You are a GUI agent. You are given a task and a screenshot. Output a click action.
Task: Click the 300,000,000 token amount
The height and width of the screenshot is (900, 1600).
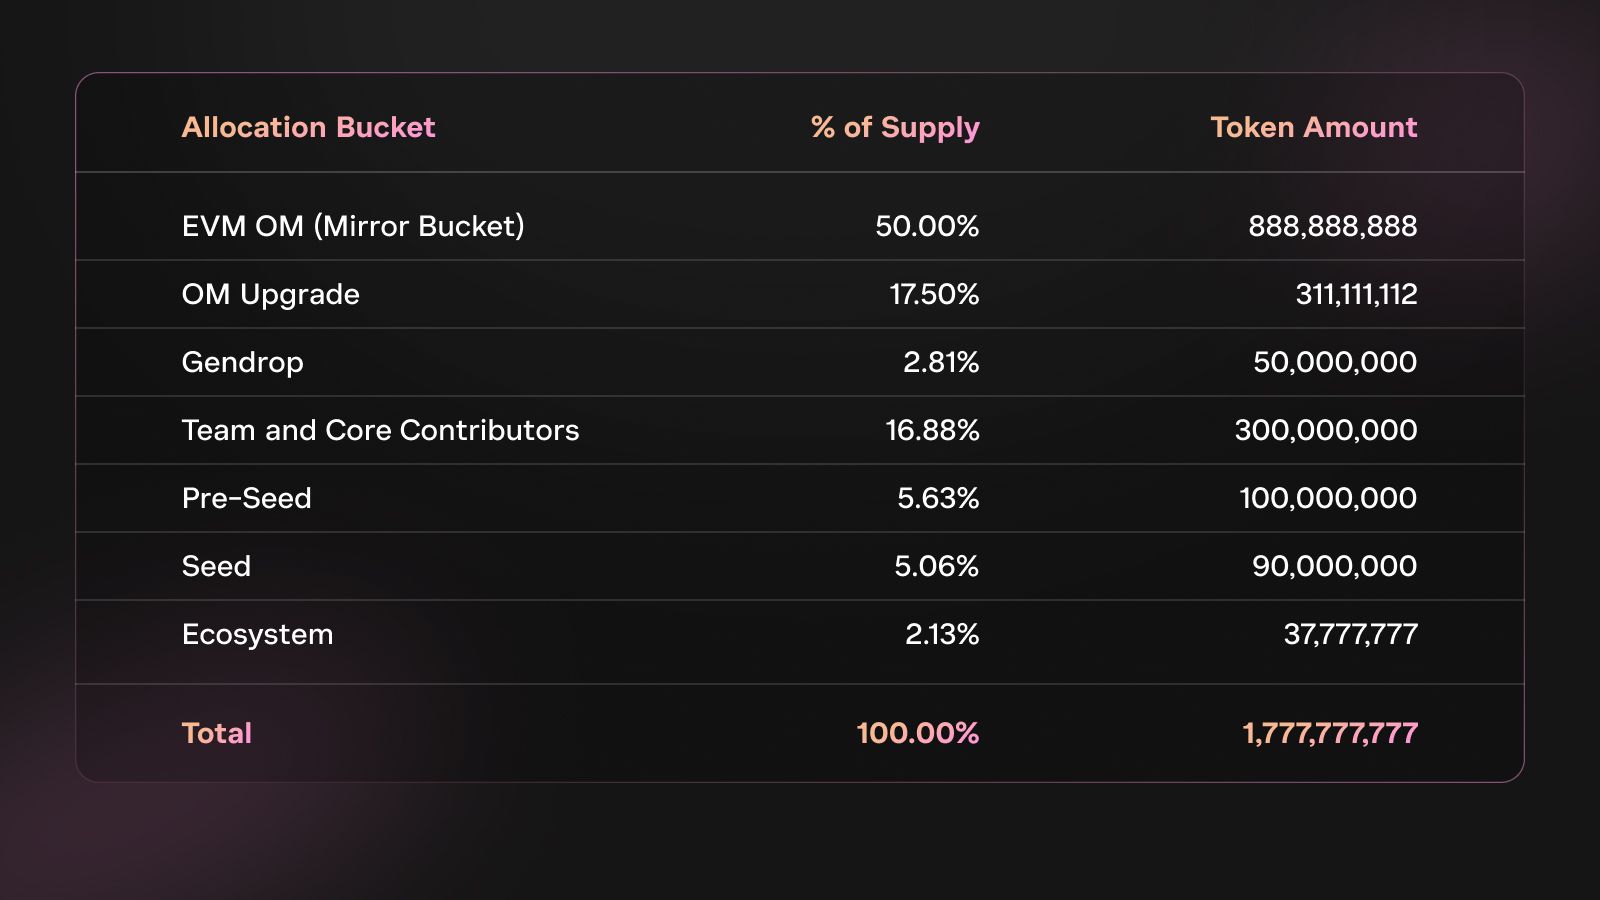pos(1325,430)
